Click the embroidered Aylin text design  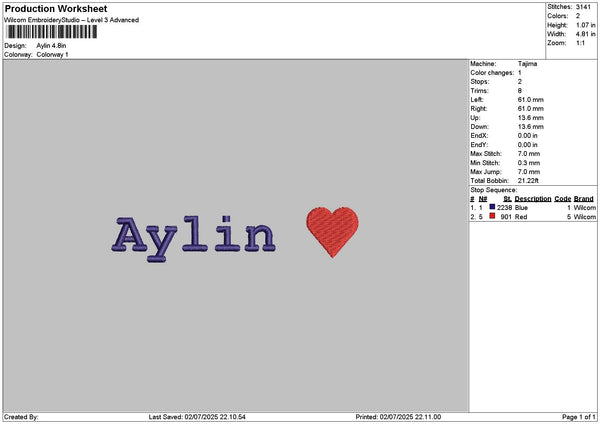click(194, 239)
